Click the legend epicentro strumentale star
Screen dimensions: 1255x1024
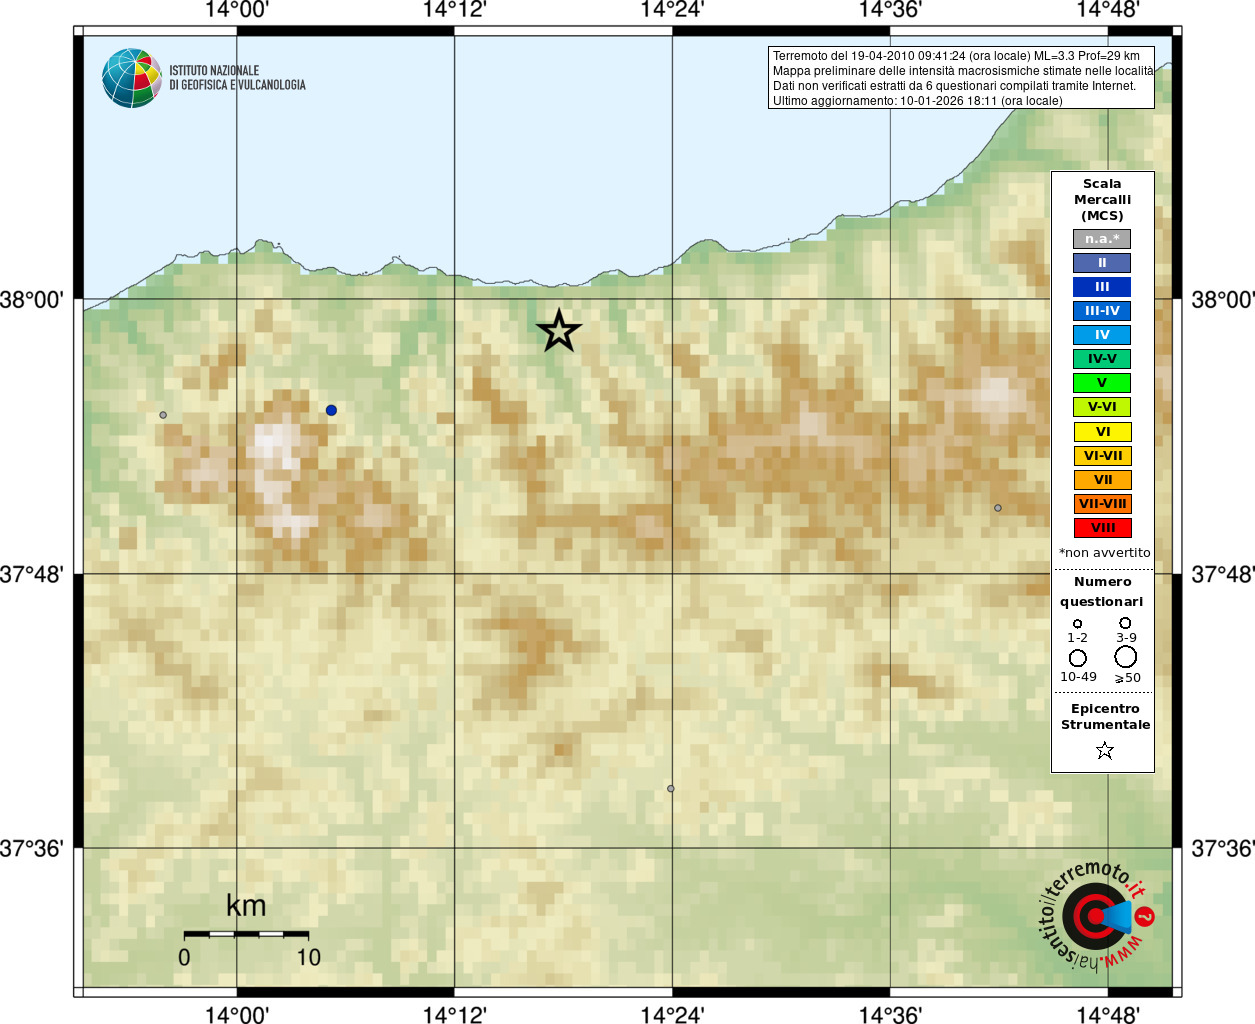point(1105,750)
